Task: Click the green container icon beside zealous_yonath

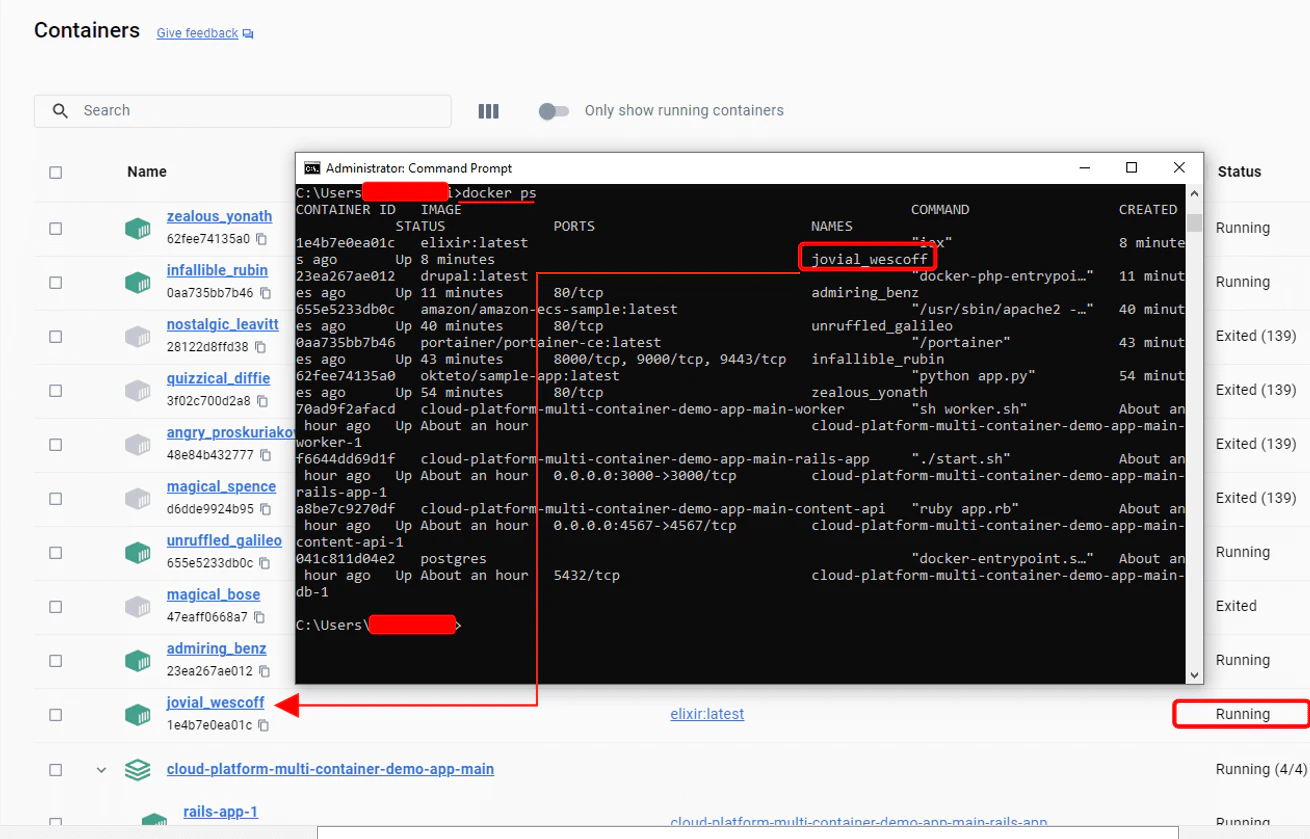Action: click(x=137, y=227)
